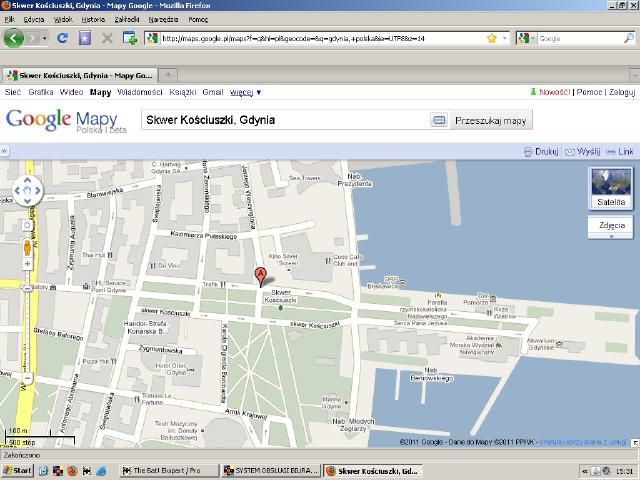This screenshot has height=480, width=640.
Task: Open the Gmail link
Action: tap(213, 92)
